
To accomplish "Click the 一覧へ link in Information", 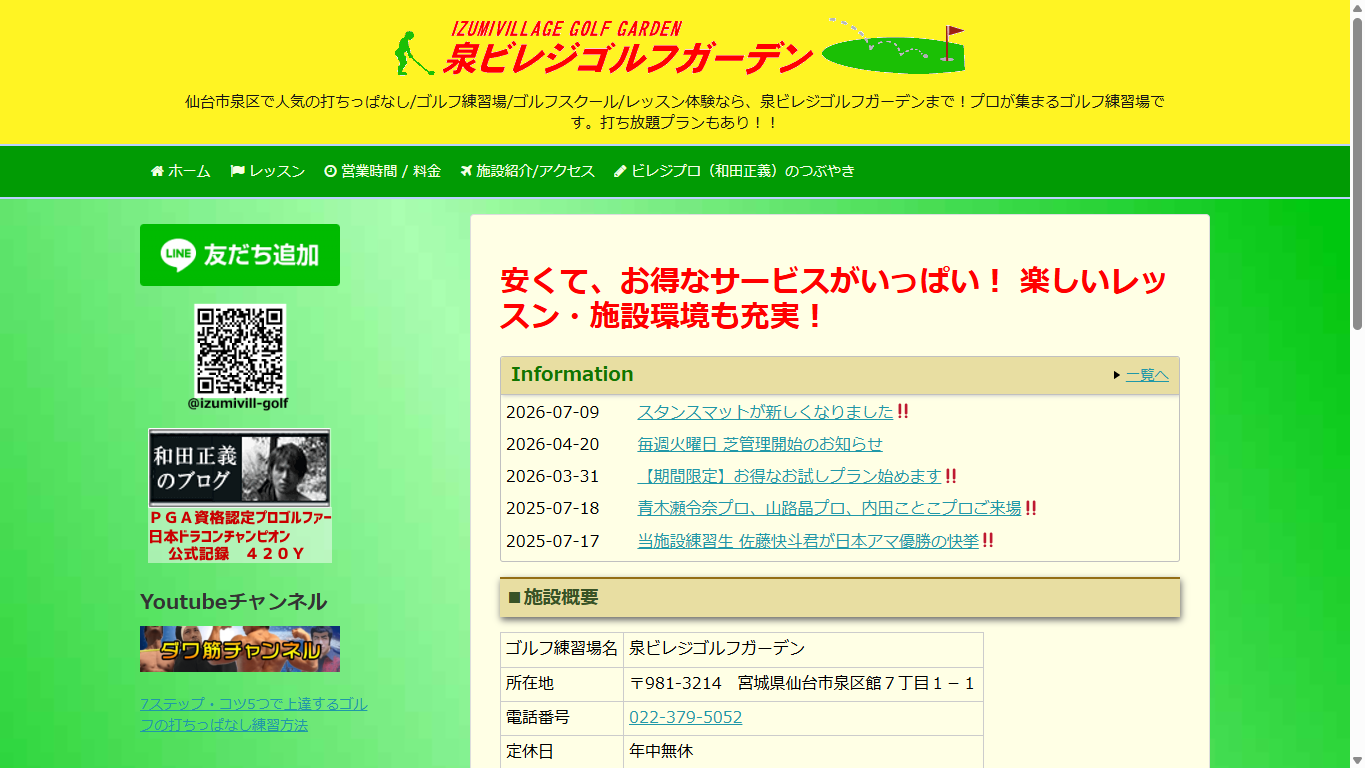I will coord(1147,375).
